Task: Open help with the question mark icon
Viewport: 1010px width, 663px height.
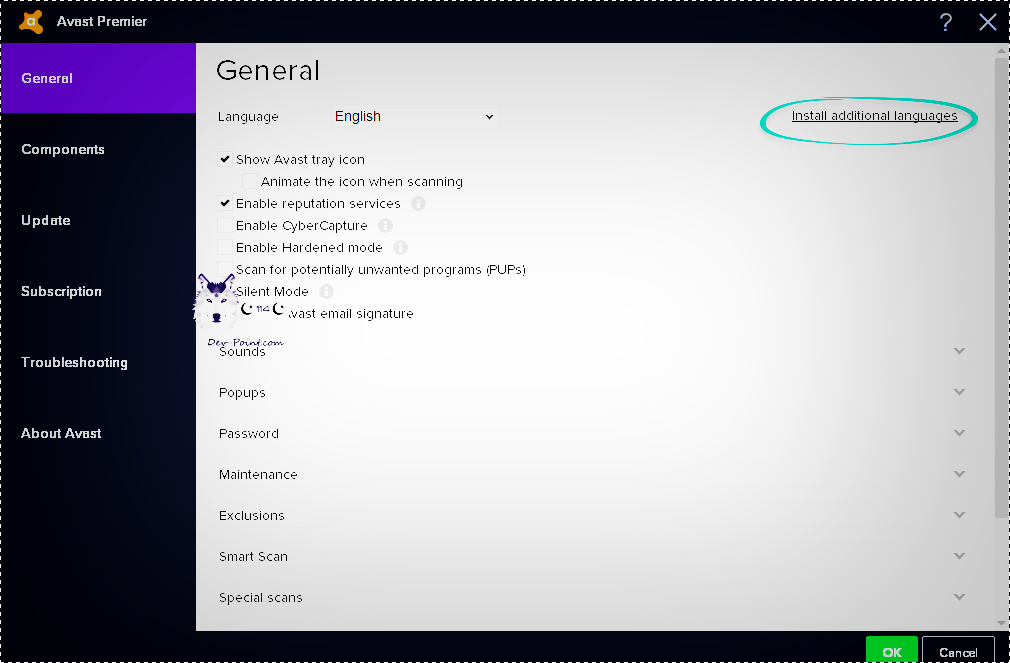Action: pos(945,22)
